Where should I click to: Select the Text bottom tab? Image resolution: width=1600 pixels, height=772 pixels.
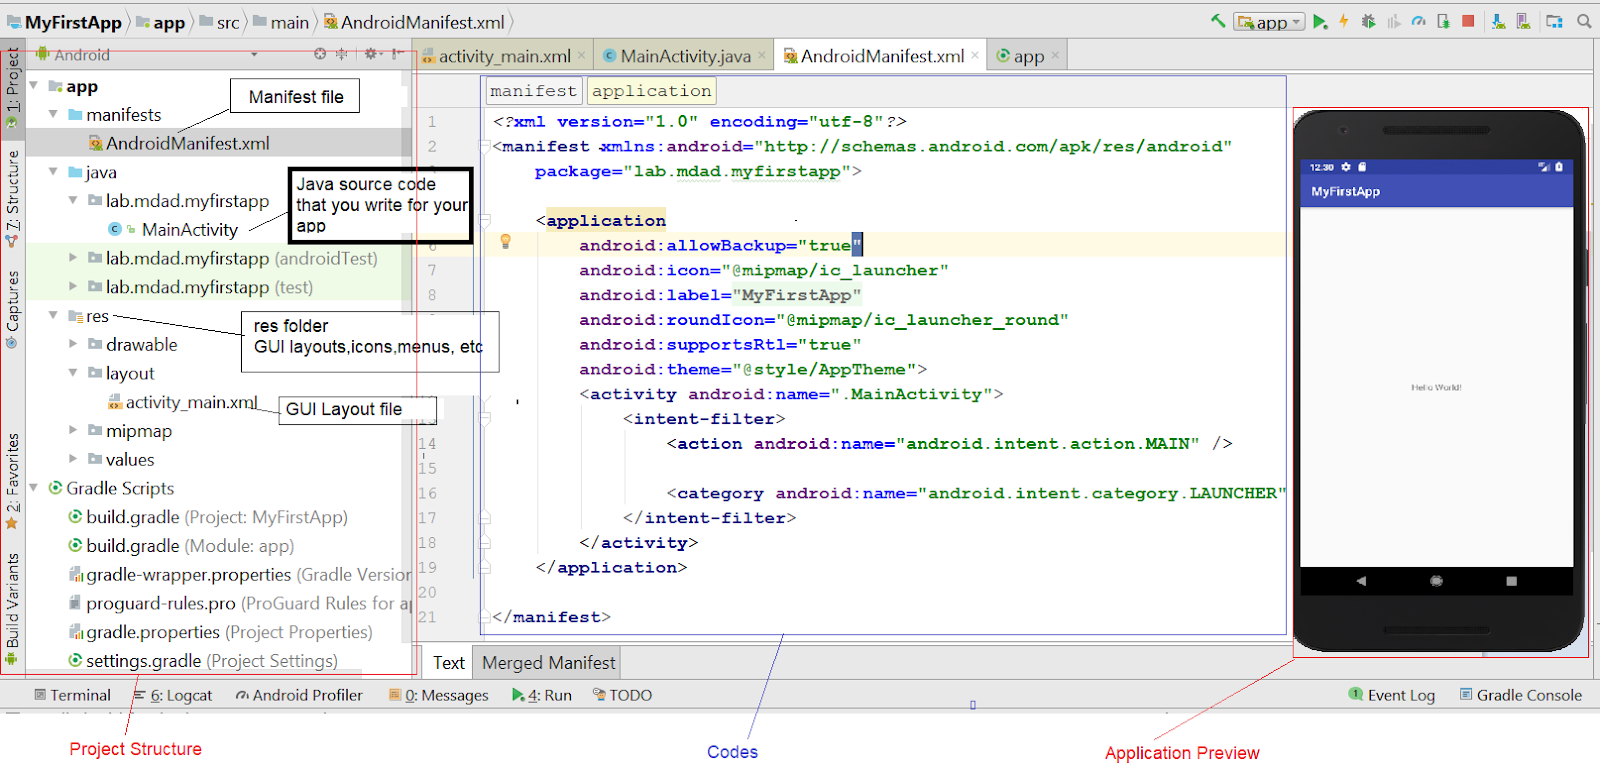(x=449, y=663)
